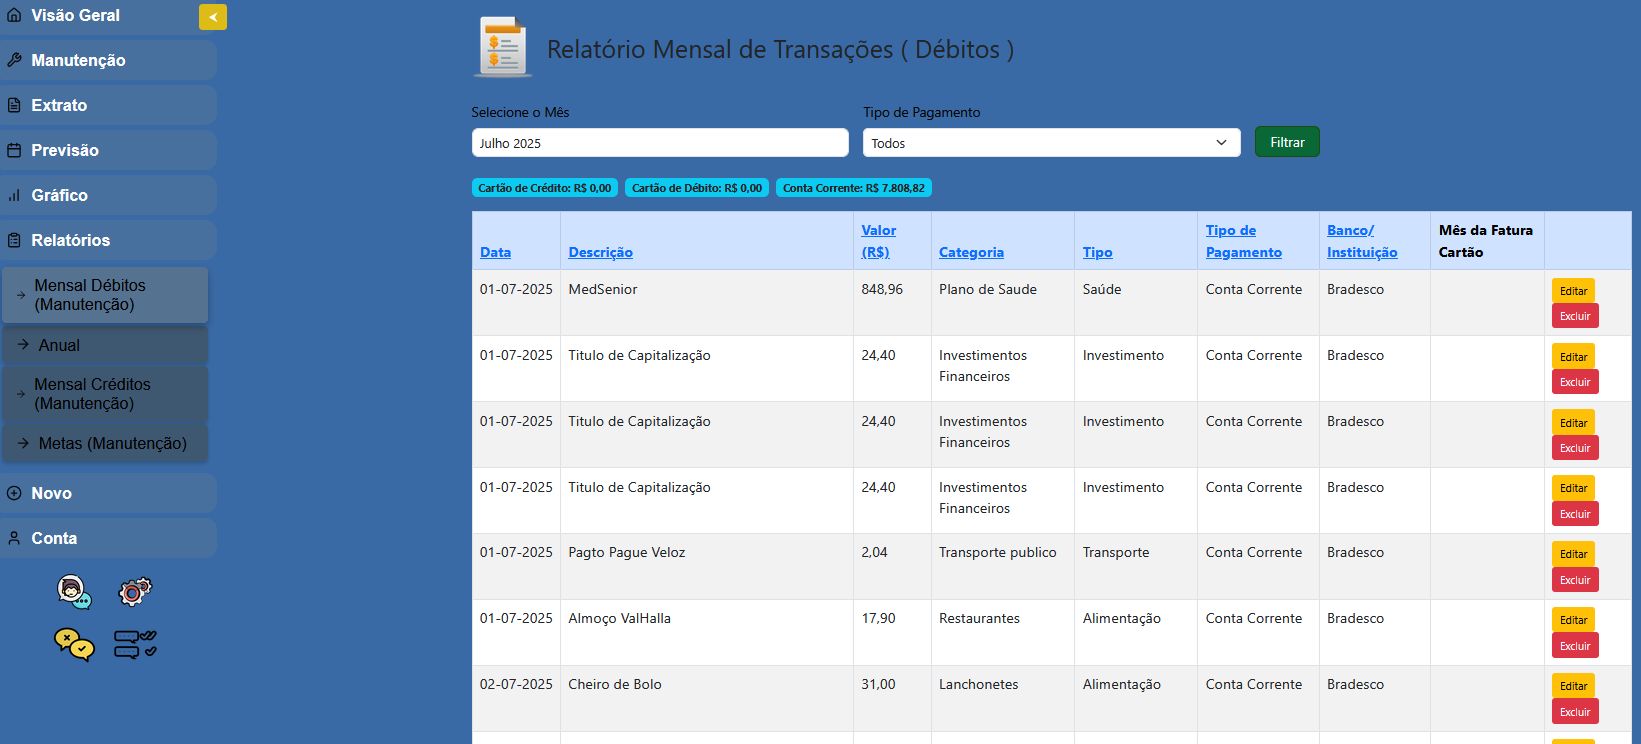Click the yellow speech bubbles feedback icon
The image size is (1641, 744).
pos(74,644)
